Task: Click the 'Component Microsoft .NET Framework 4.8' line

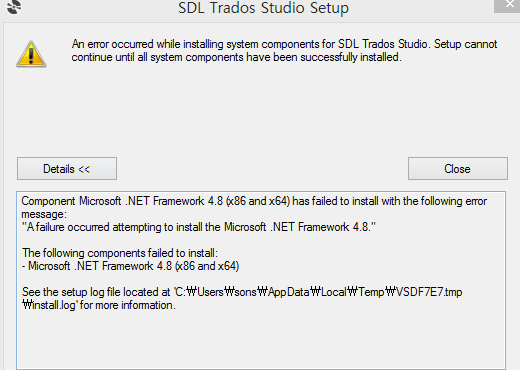Action: pos(254,201)
